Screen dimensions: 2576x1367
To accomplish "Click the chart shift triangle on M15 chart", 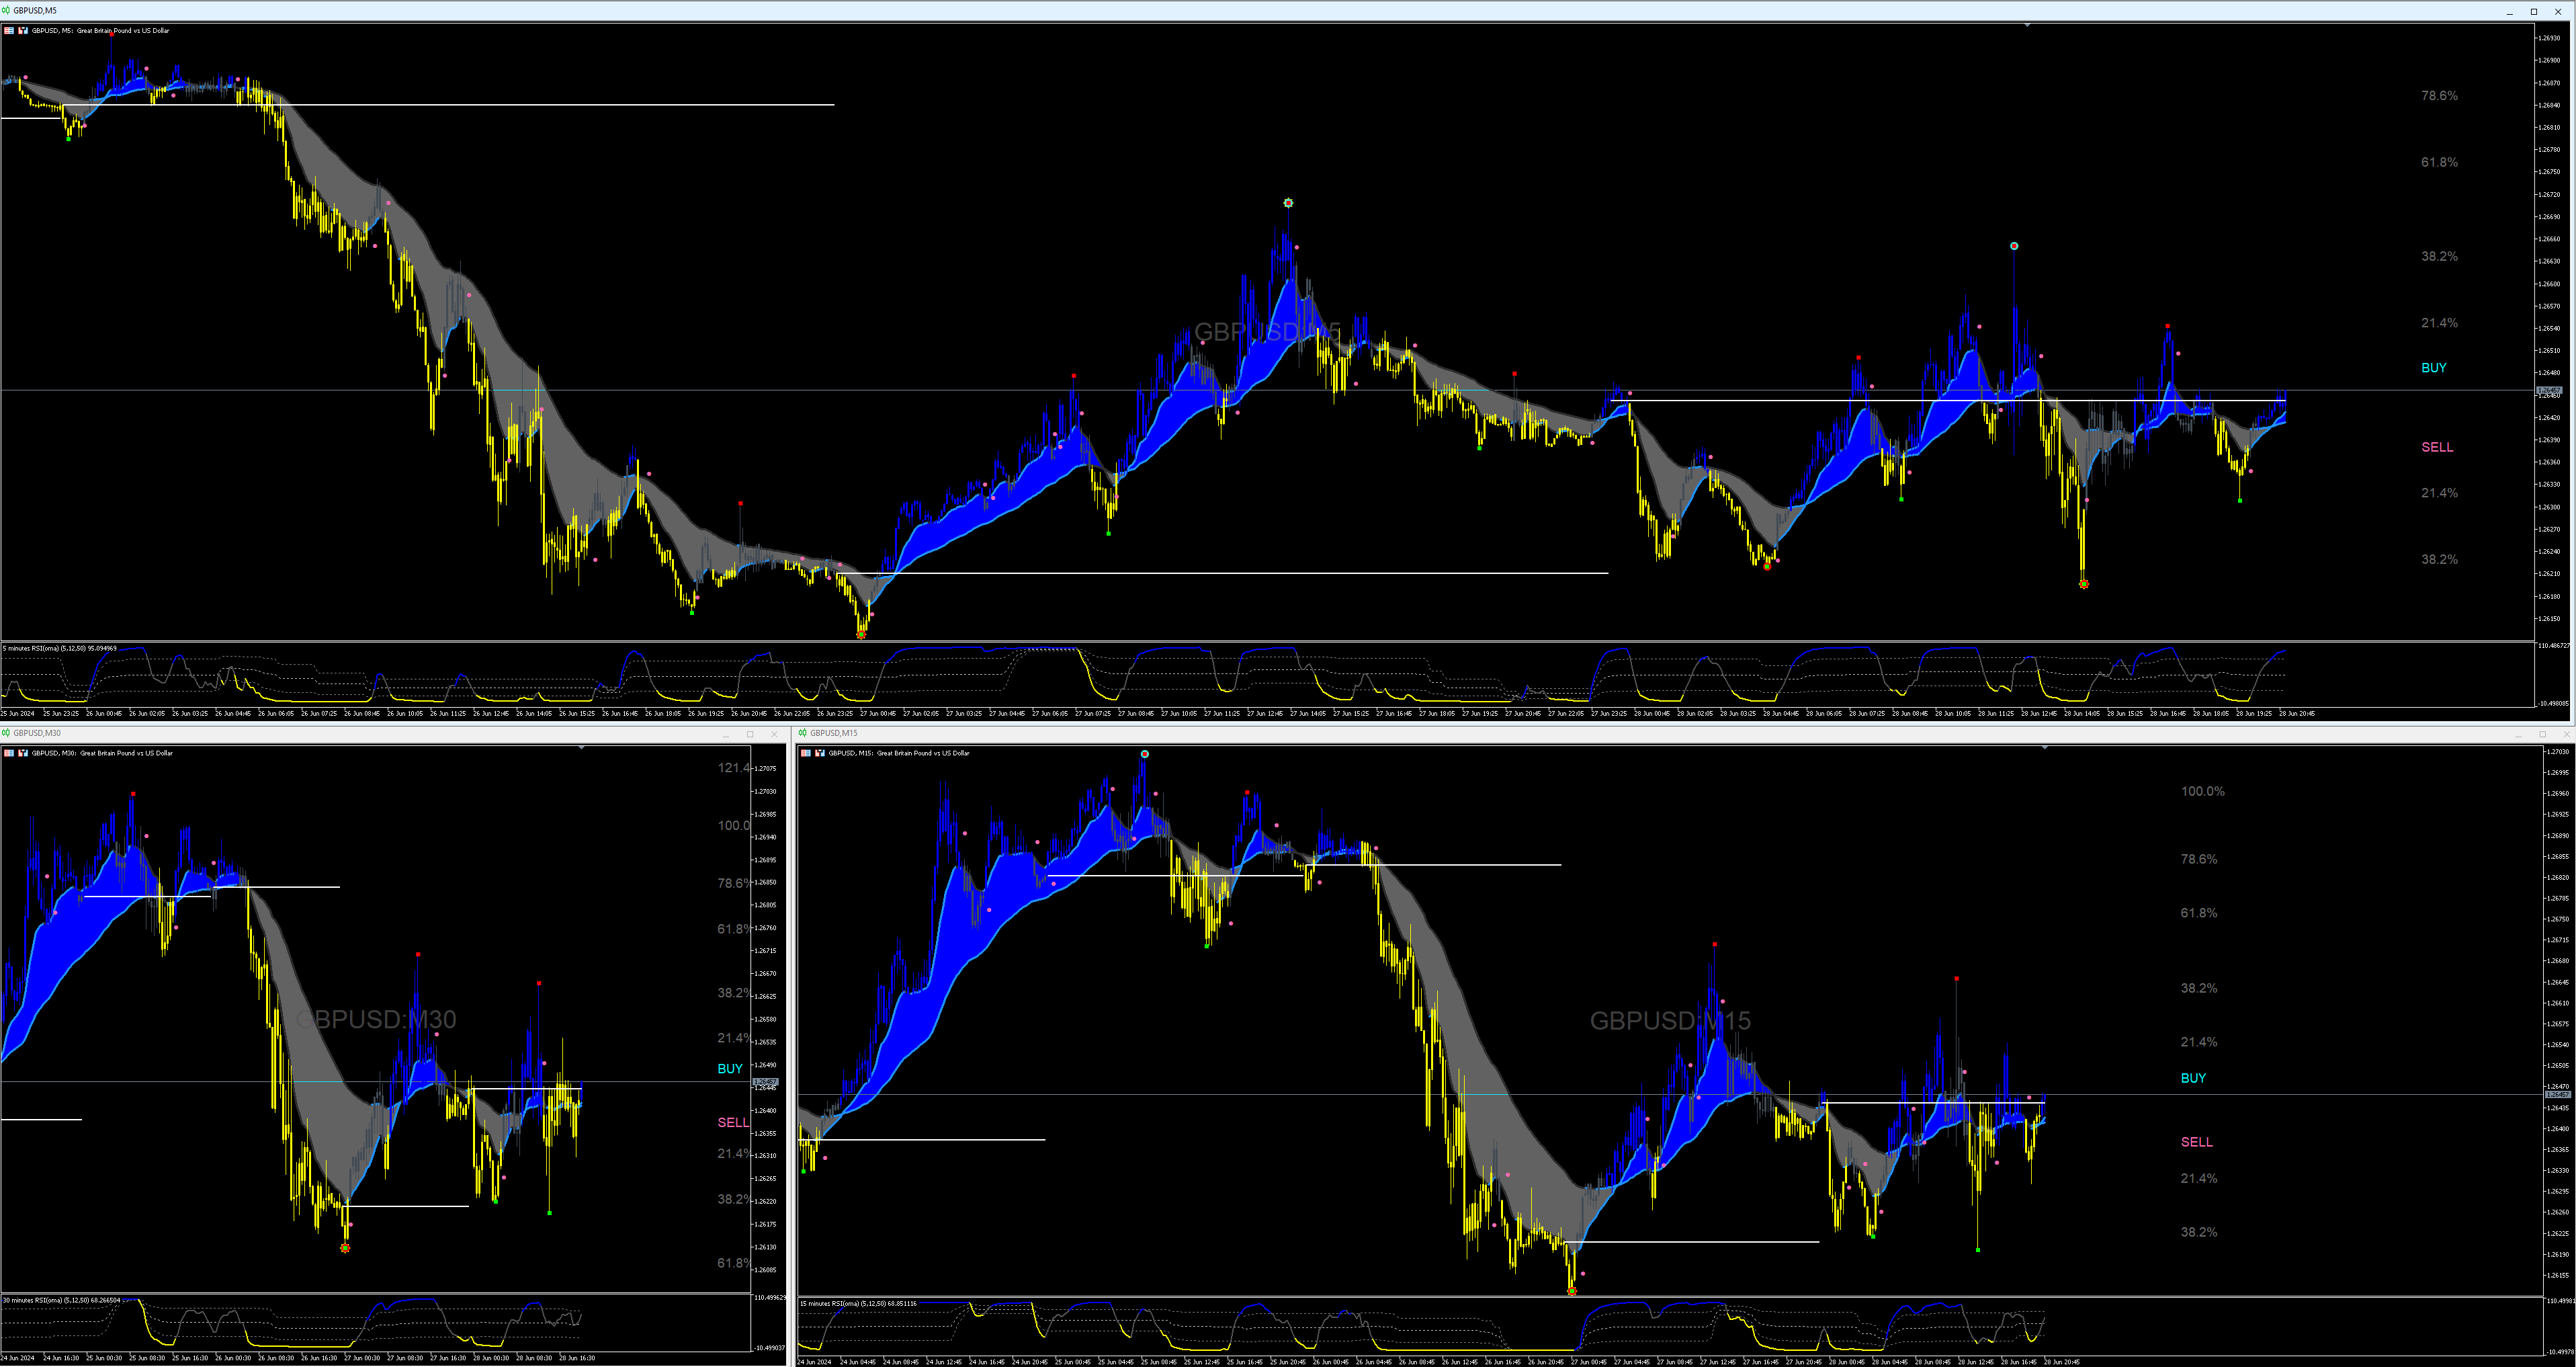I will click(x=2045, y=747).
